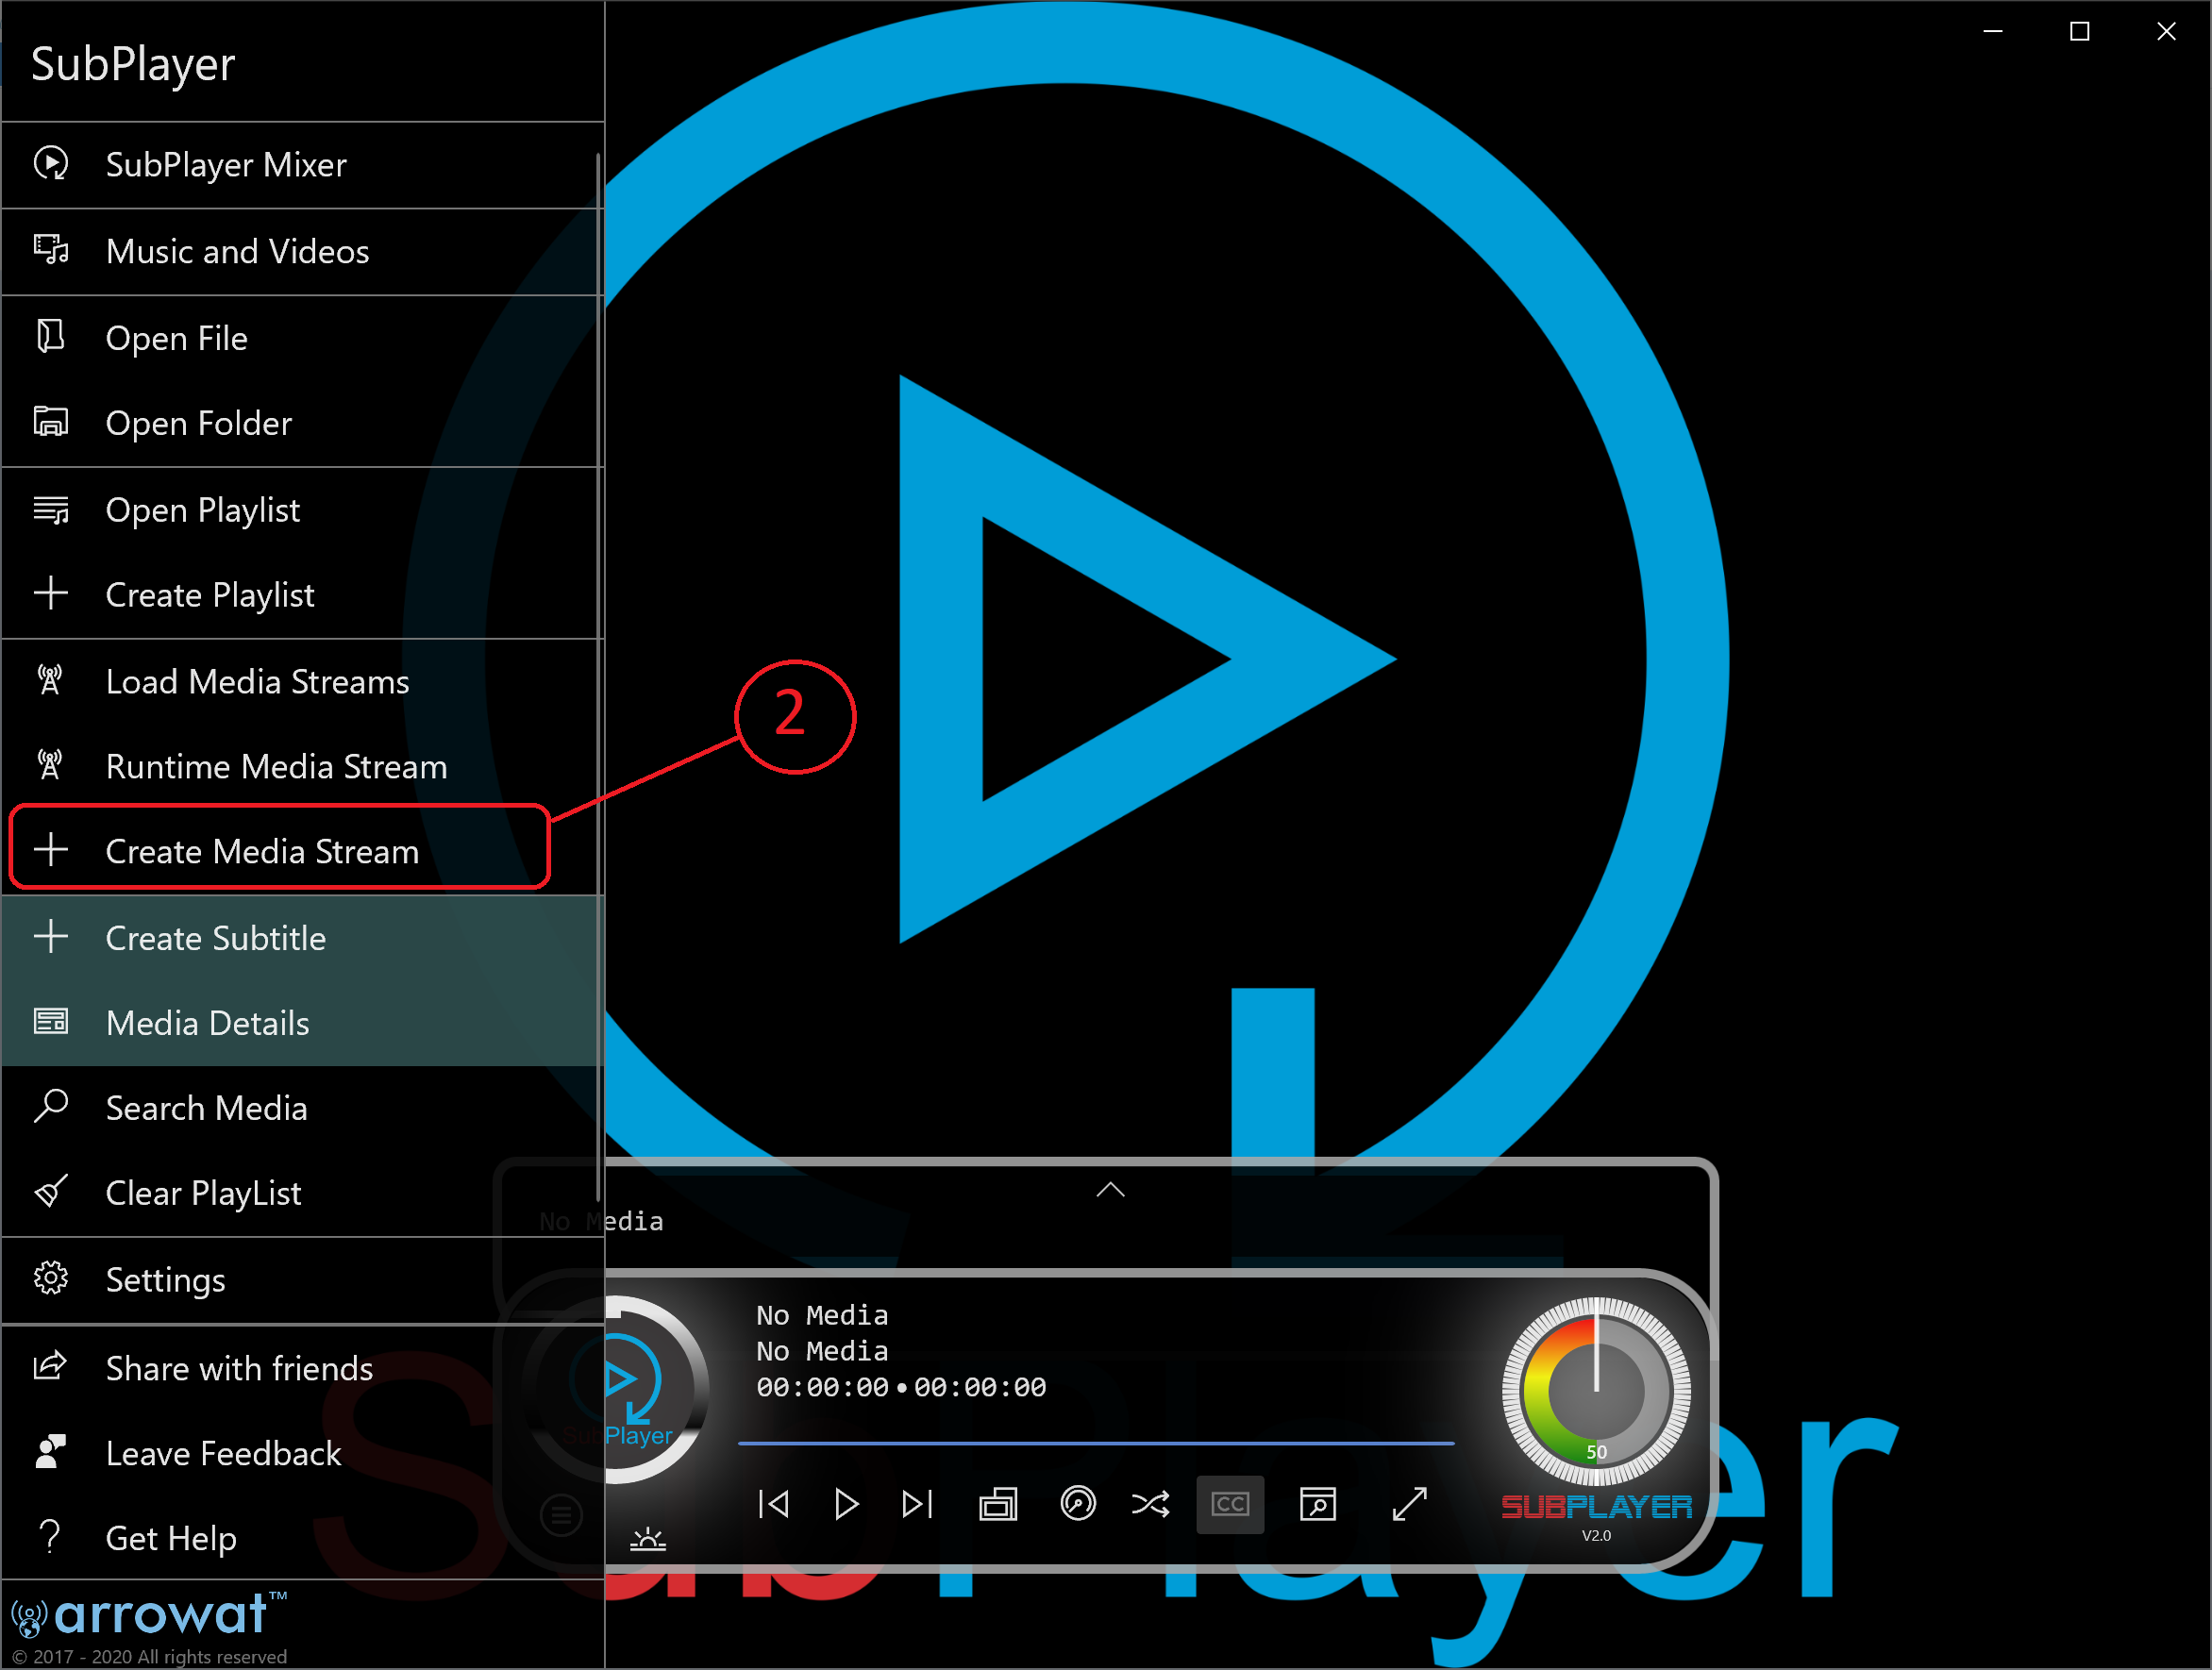Click Music and Videos library icon

[x=51, y=250]
